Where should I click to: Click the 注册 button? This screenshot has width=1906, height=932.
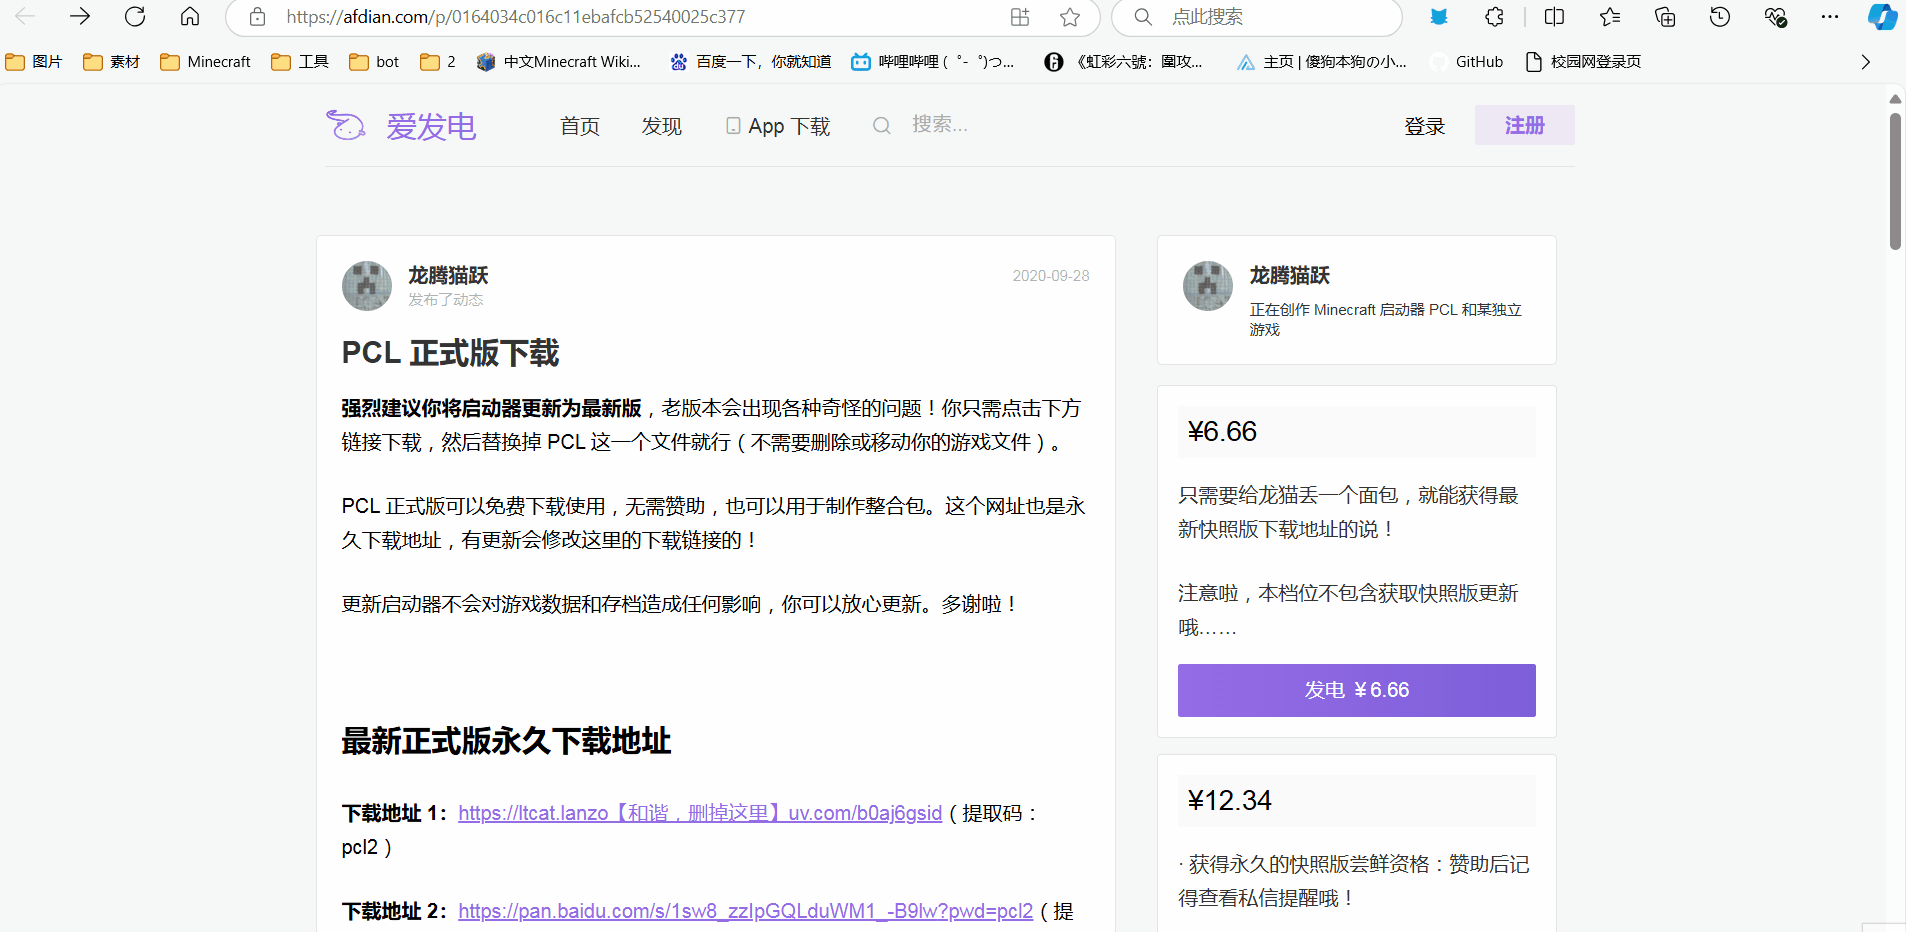1523,125
